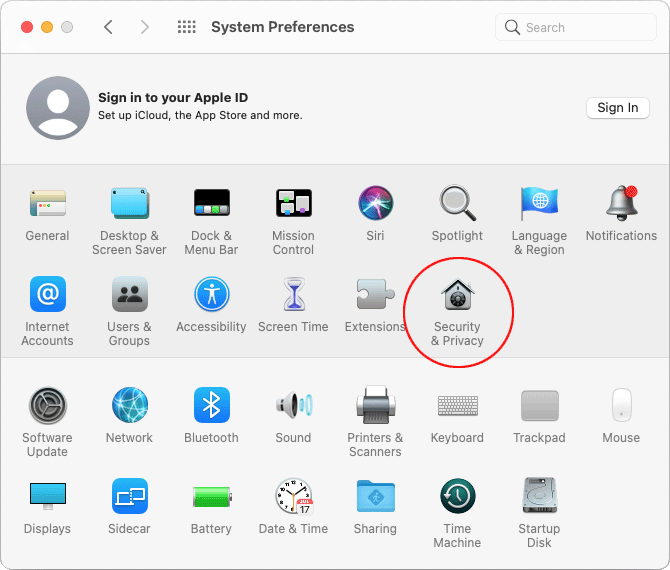Screen dimensions: 670x570
Task: Open Desktop & Screen Saver preferences
Action: (x=129, y=203)
